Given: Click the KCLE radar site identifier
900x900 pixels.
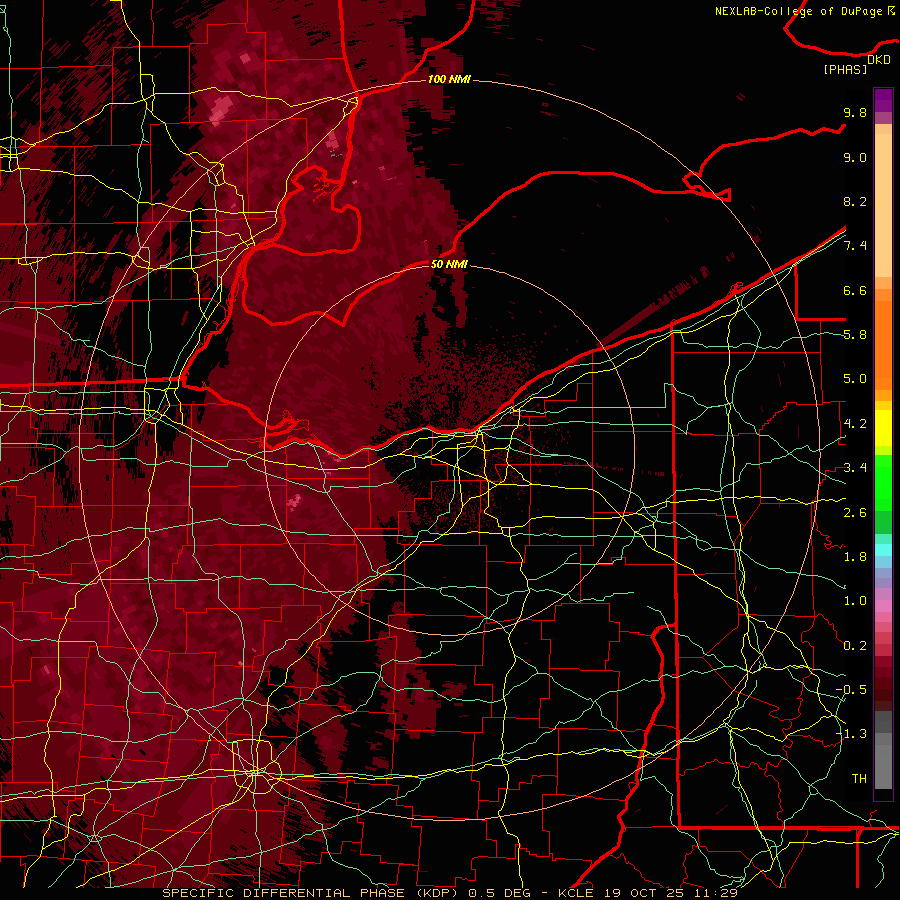Looking at the screenshot, I should click(576, 893).
